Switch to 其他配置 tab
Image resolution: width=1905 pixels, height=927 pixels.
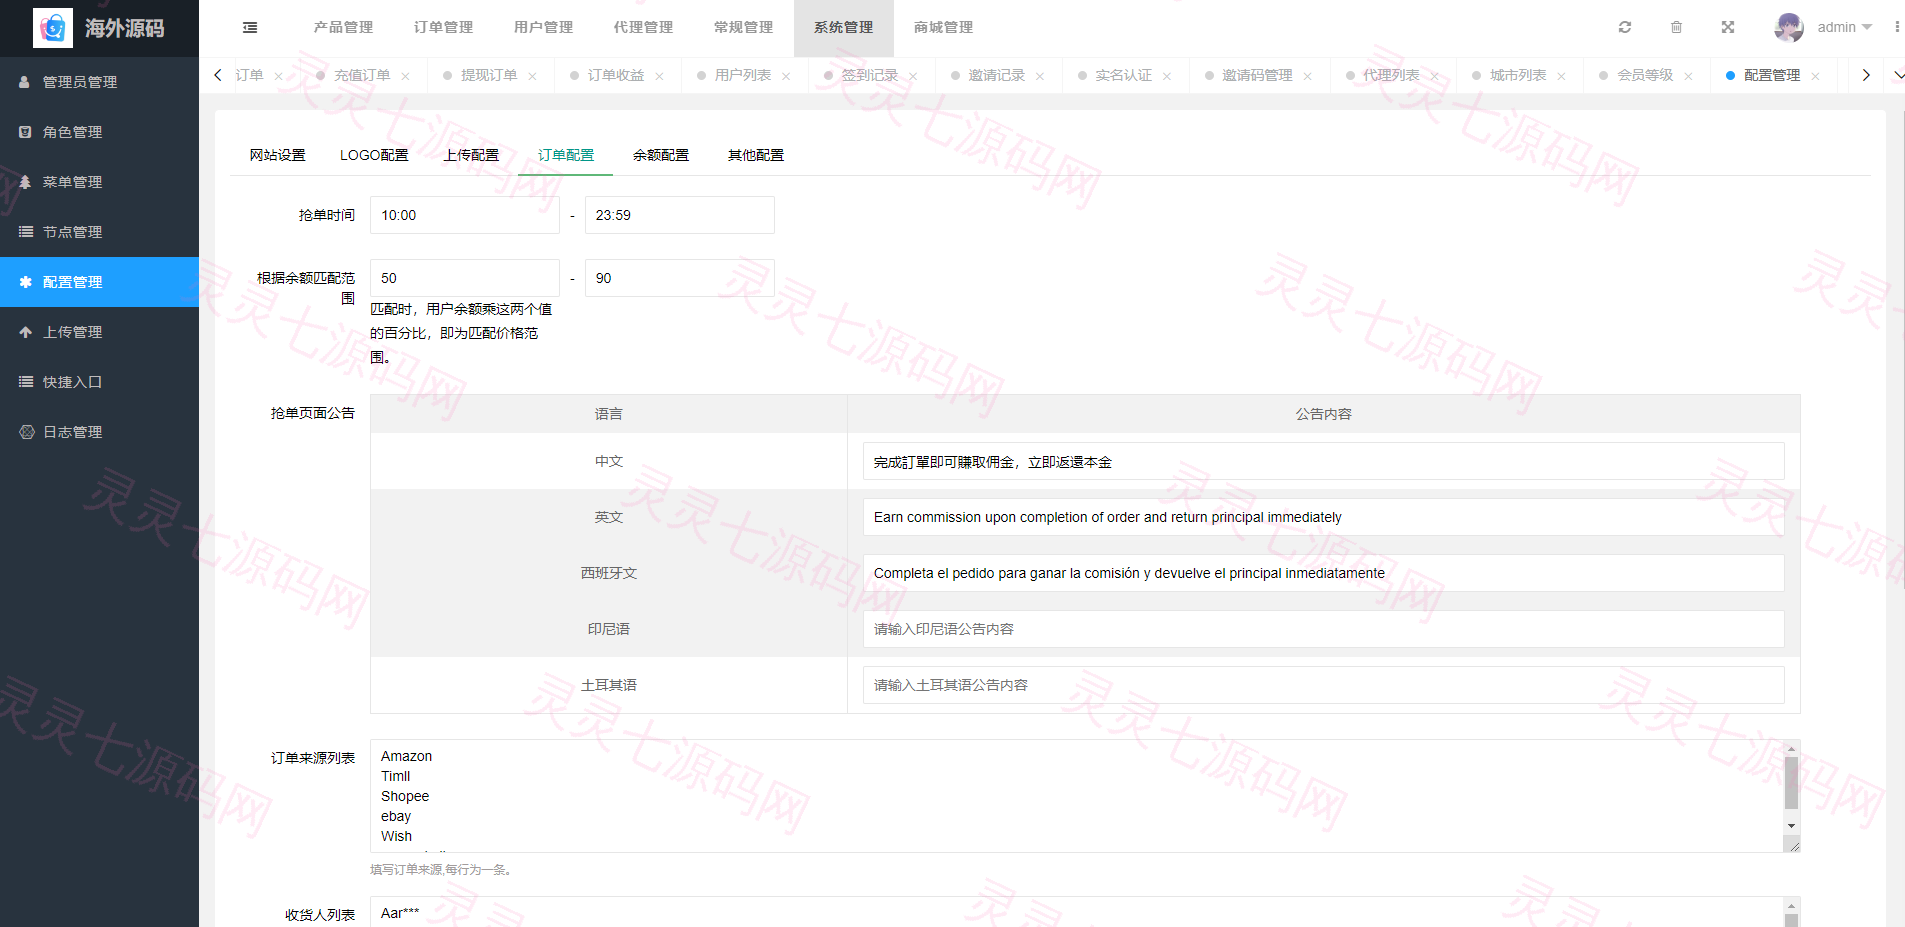click(756, 155)
